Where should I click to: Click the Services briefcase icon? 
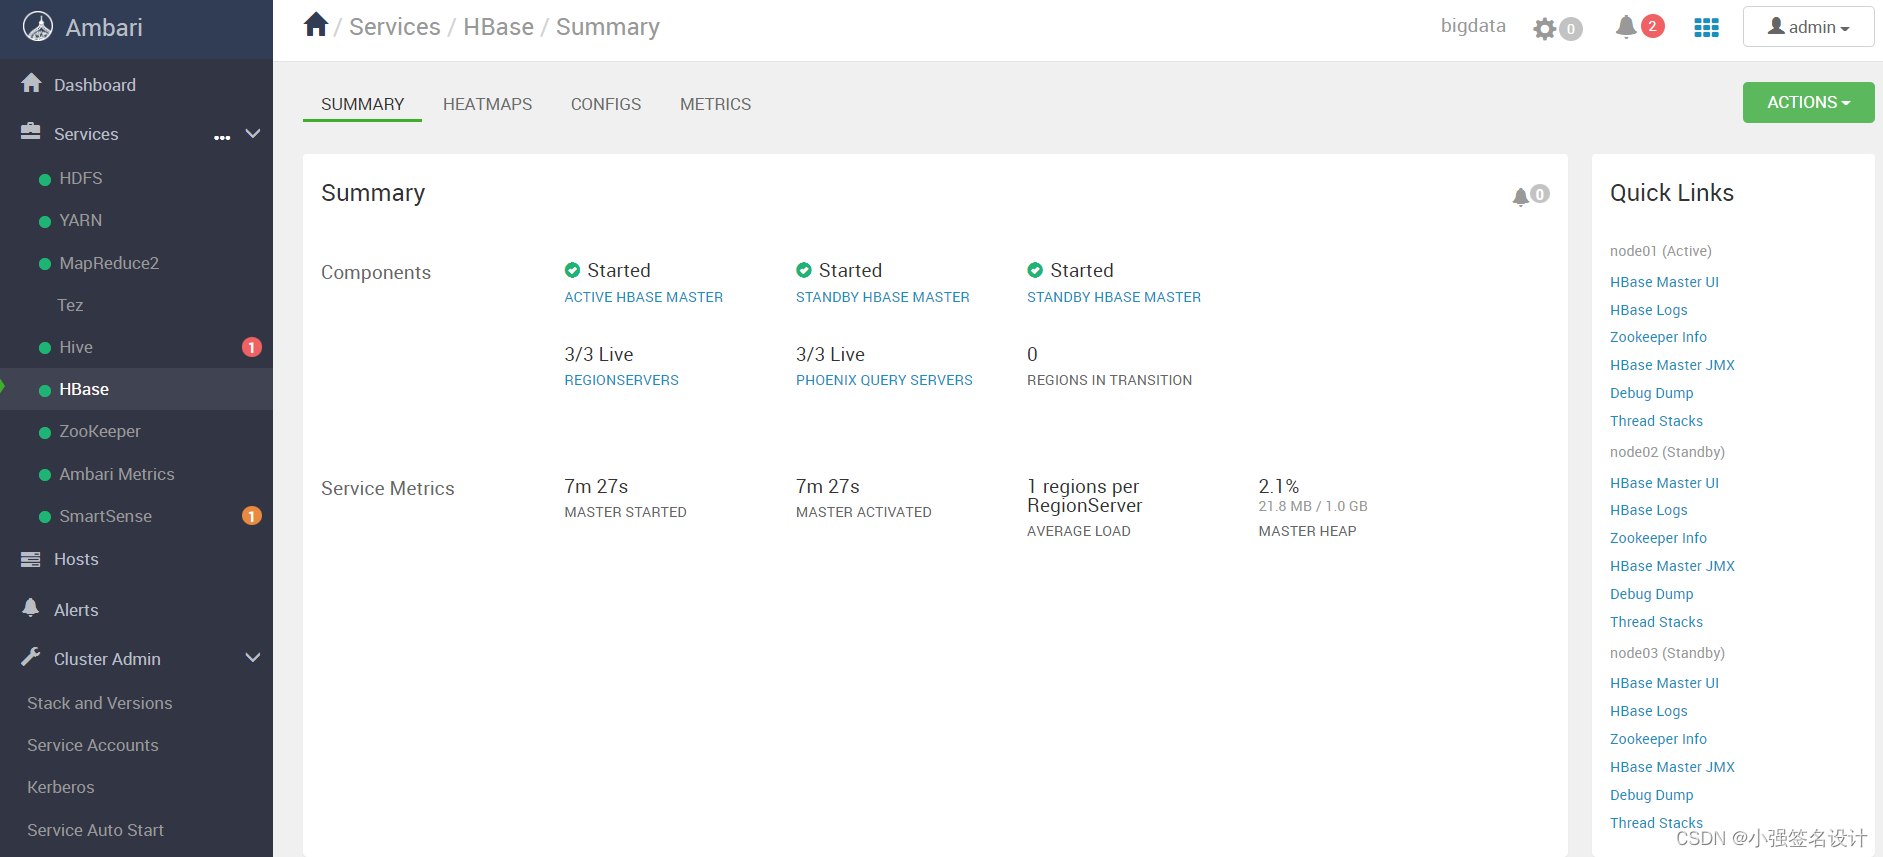tap(31, 131)
